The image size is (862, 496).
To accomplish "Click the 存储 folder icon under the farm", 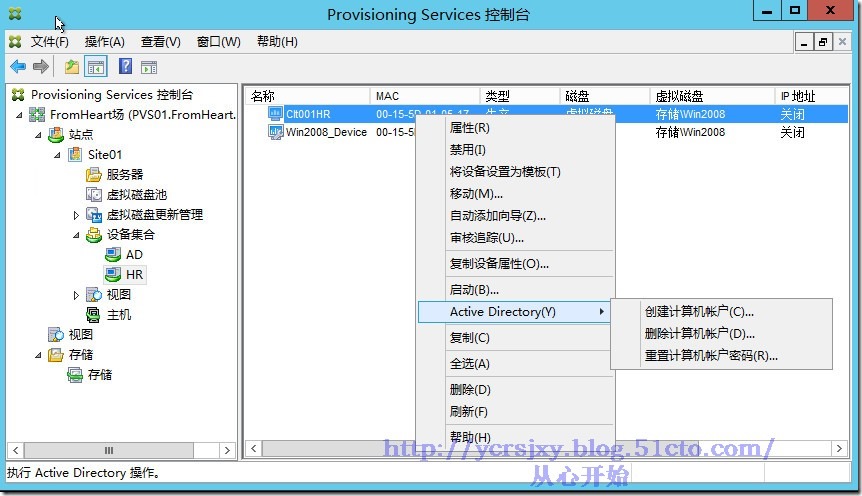I will click(56, 355).
